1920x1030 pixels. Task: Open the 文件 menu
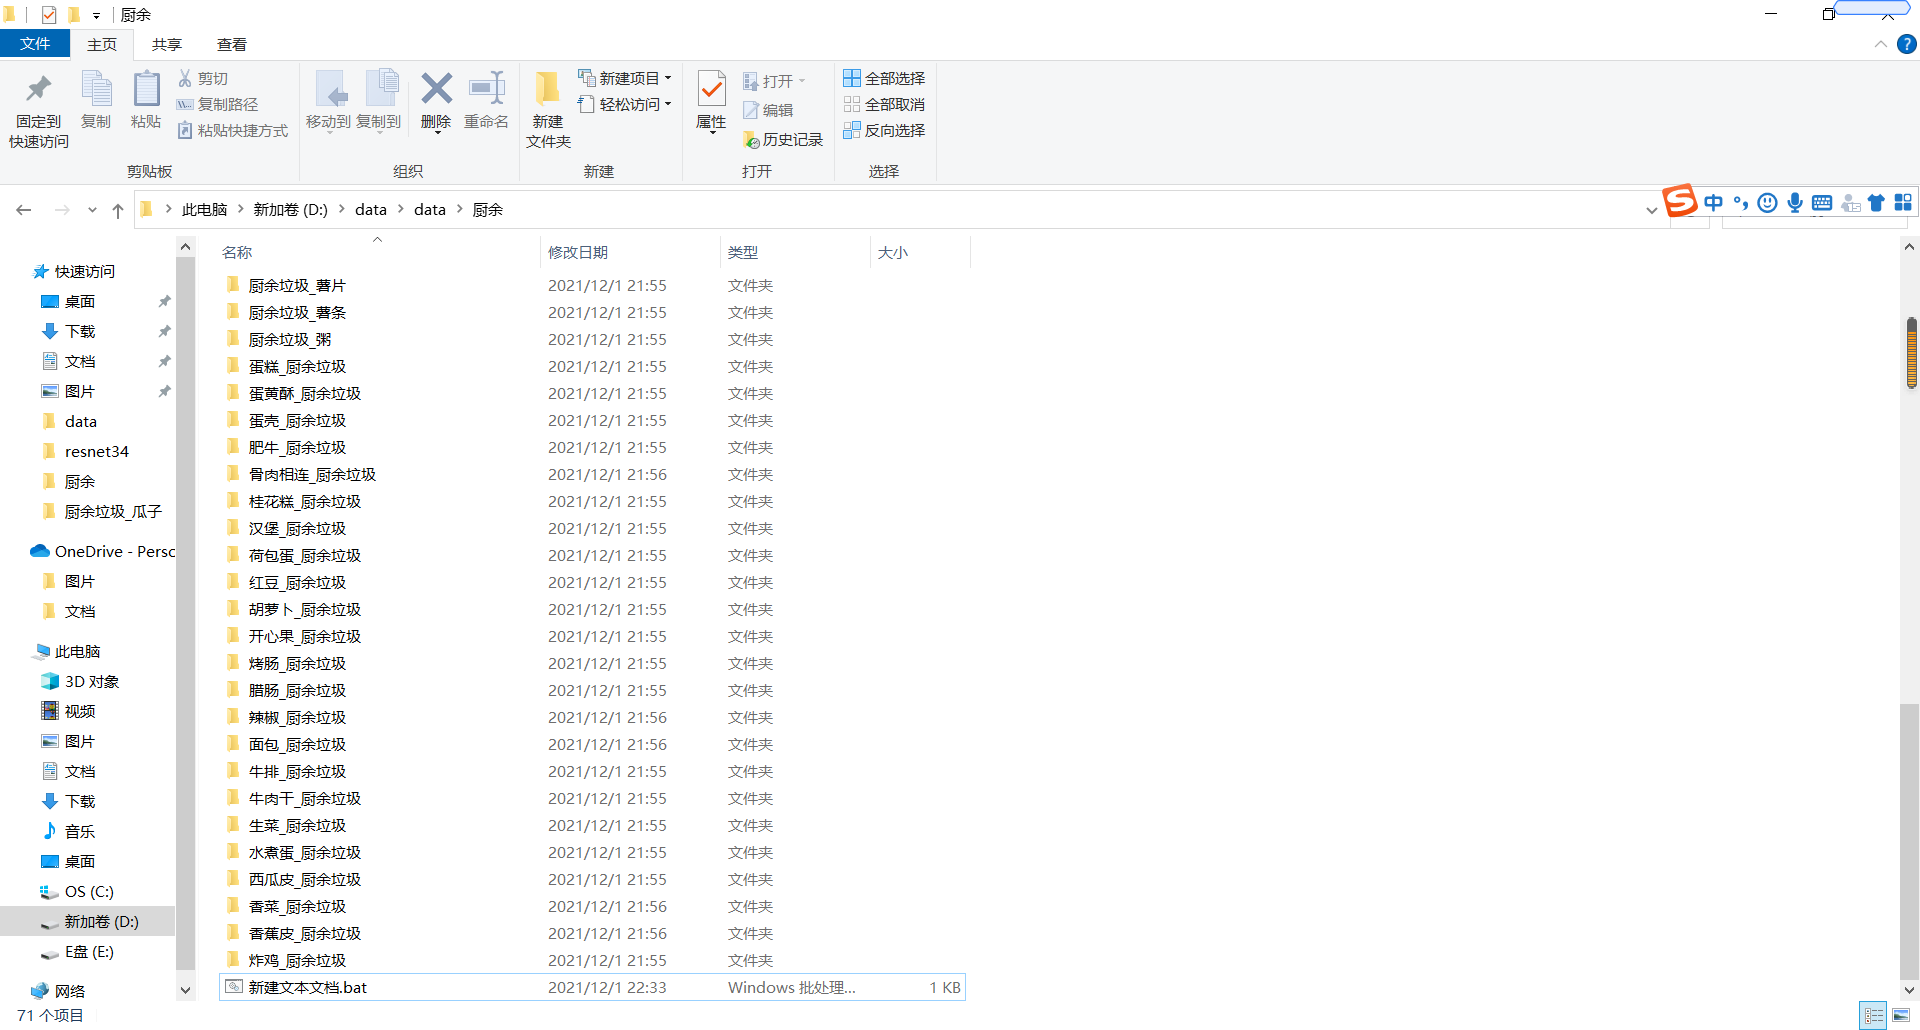coord(35,44)
